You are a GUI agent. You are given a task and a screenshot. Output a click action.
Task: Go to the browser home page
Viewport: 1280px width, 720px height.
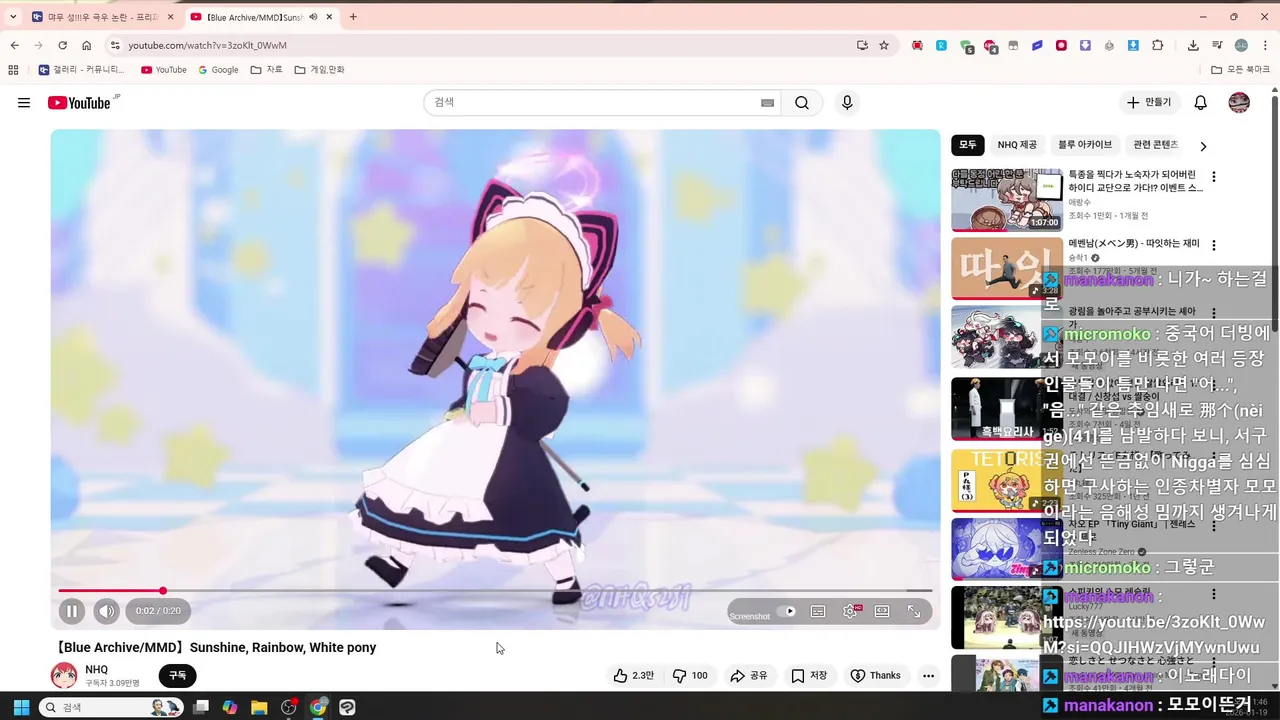point(86,45)
